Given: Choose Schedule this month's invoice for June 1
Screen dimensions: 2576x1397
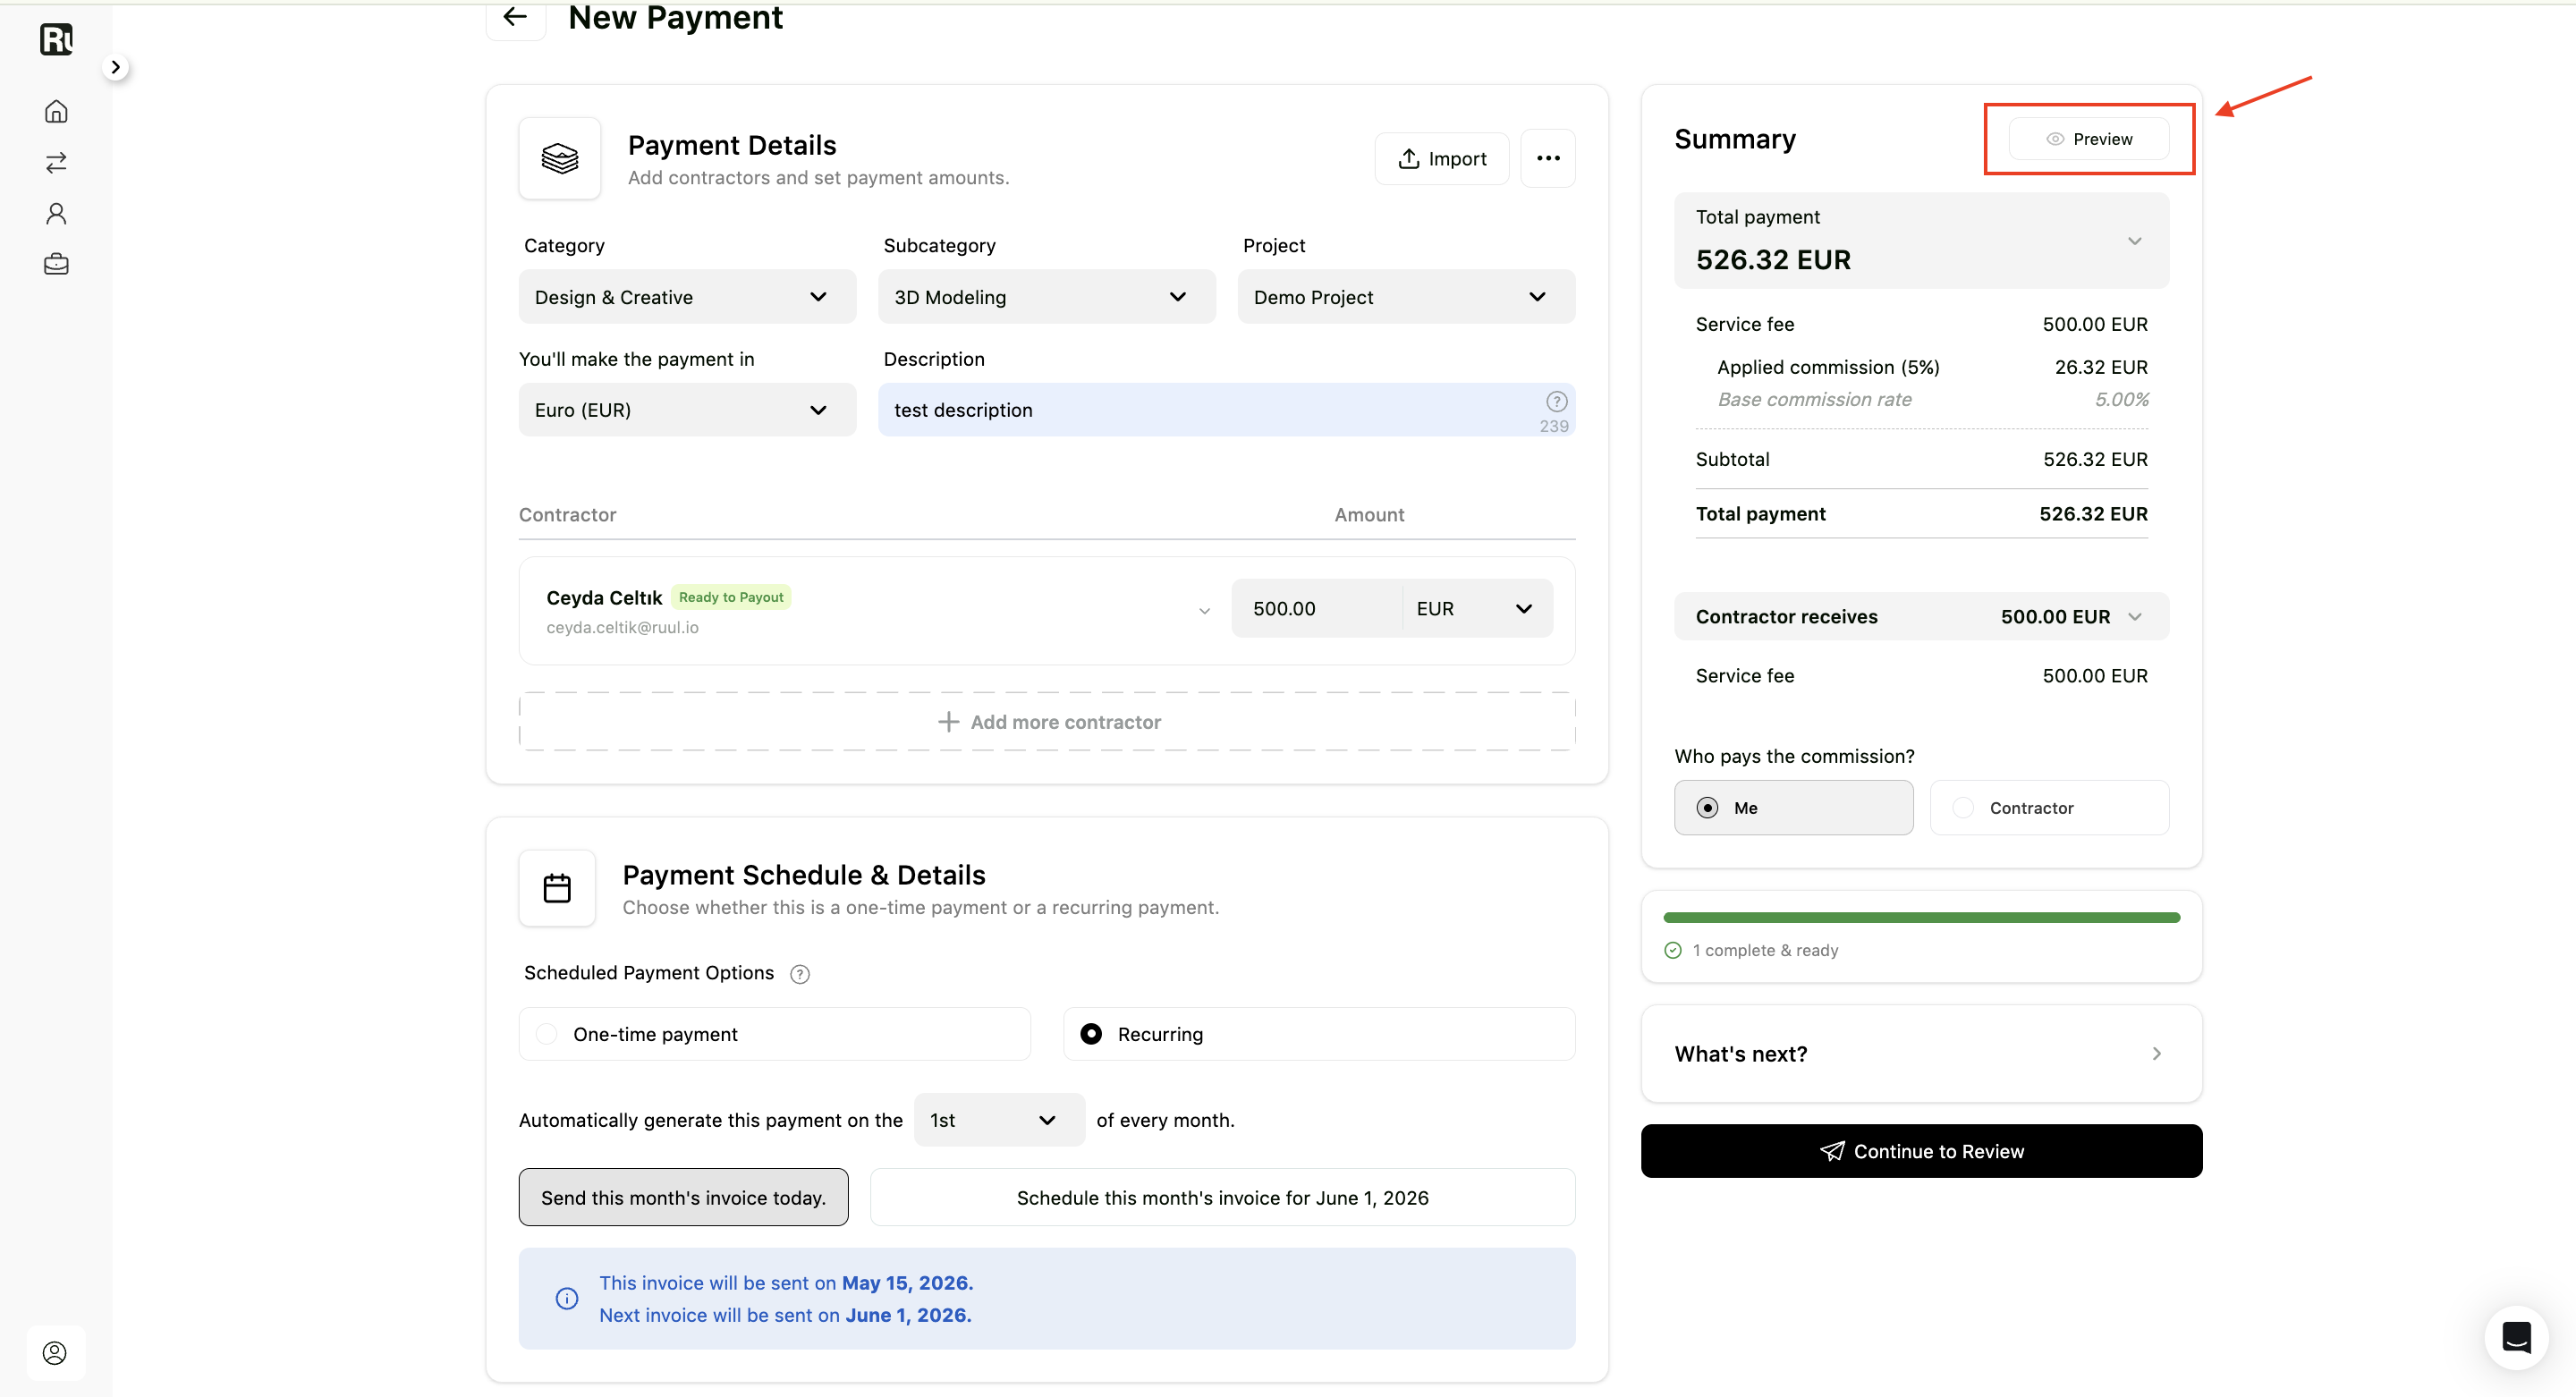Looking at the screenshot, I should click(1222, 1197).
